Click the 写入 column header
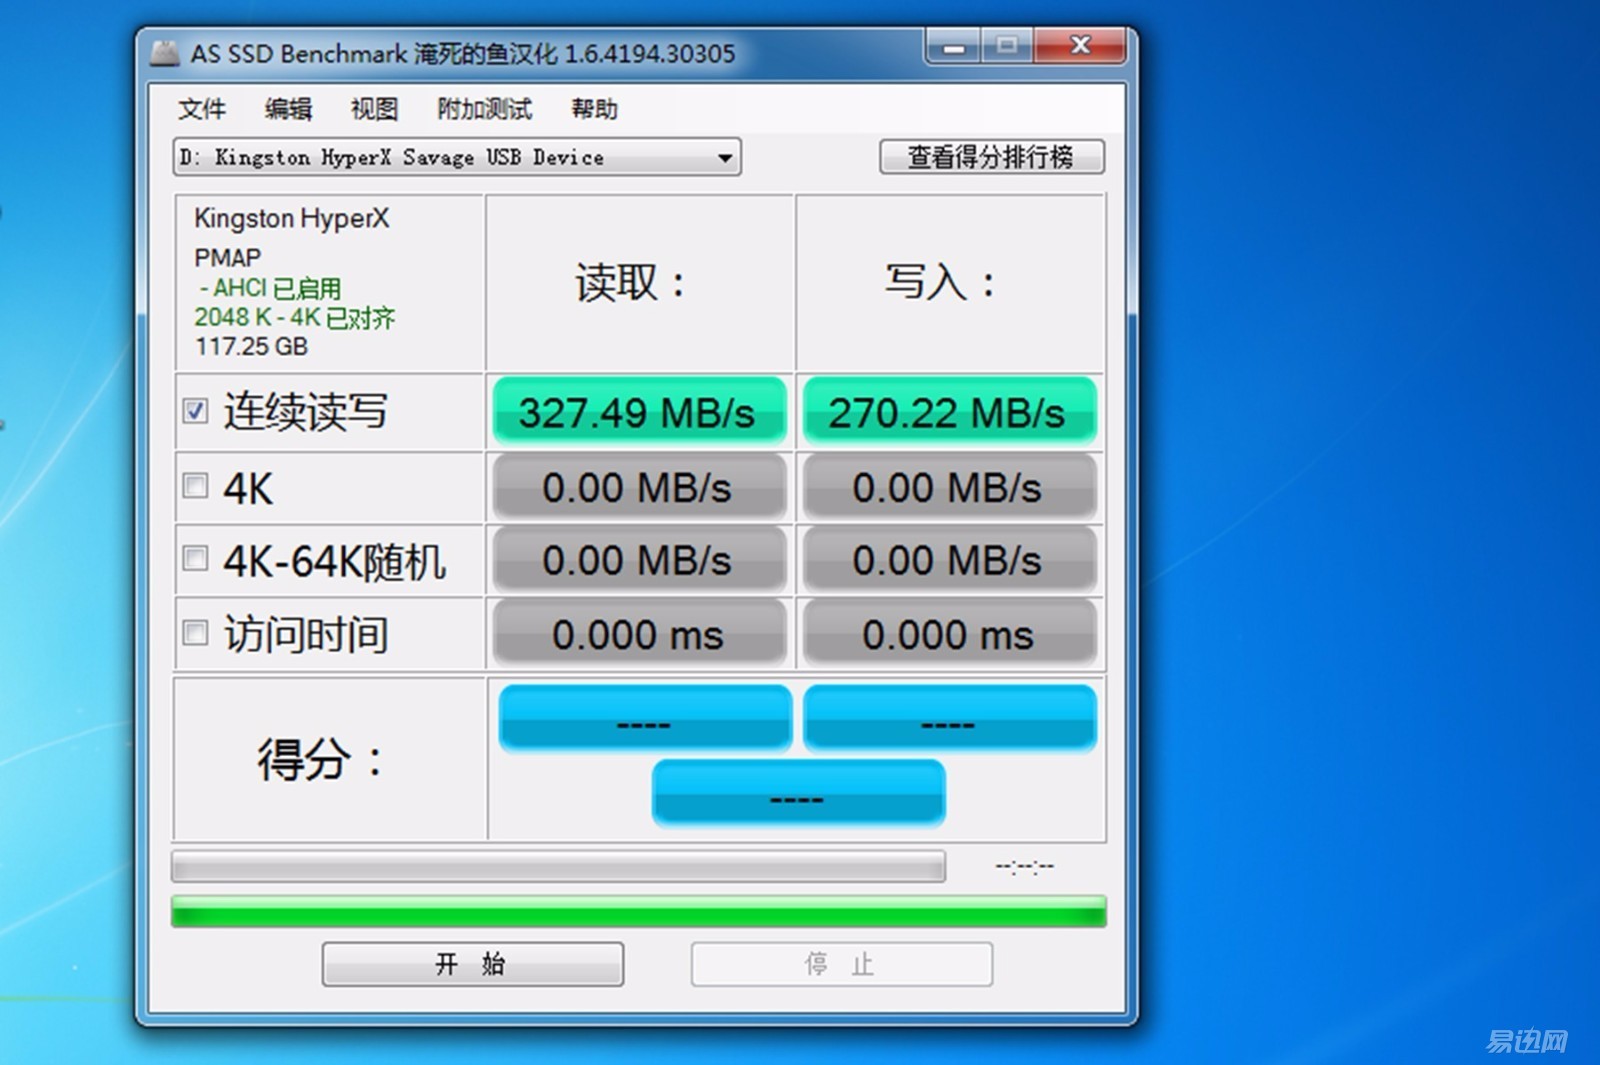 coord(942,283)
